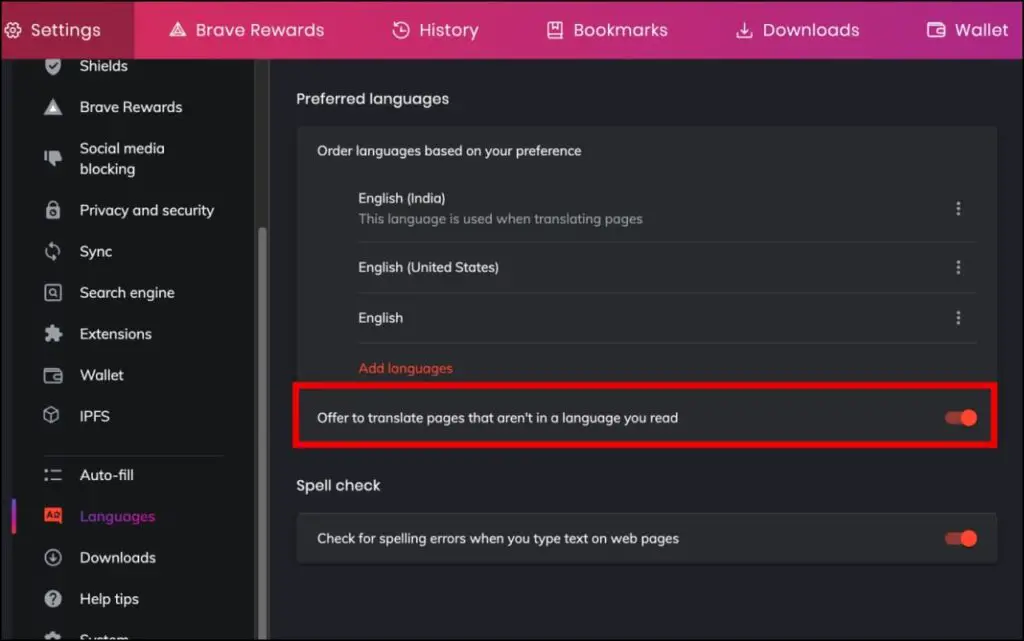Image resolution: width=1024 pixels, height=641 pixels.
Task: Click the Sync arrows icon
Action: point(53,251)
